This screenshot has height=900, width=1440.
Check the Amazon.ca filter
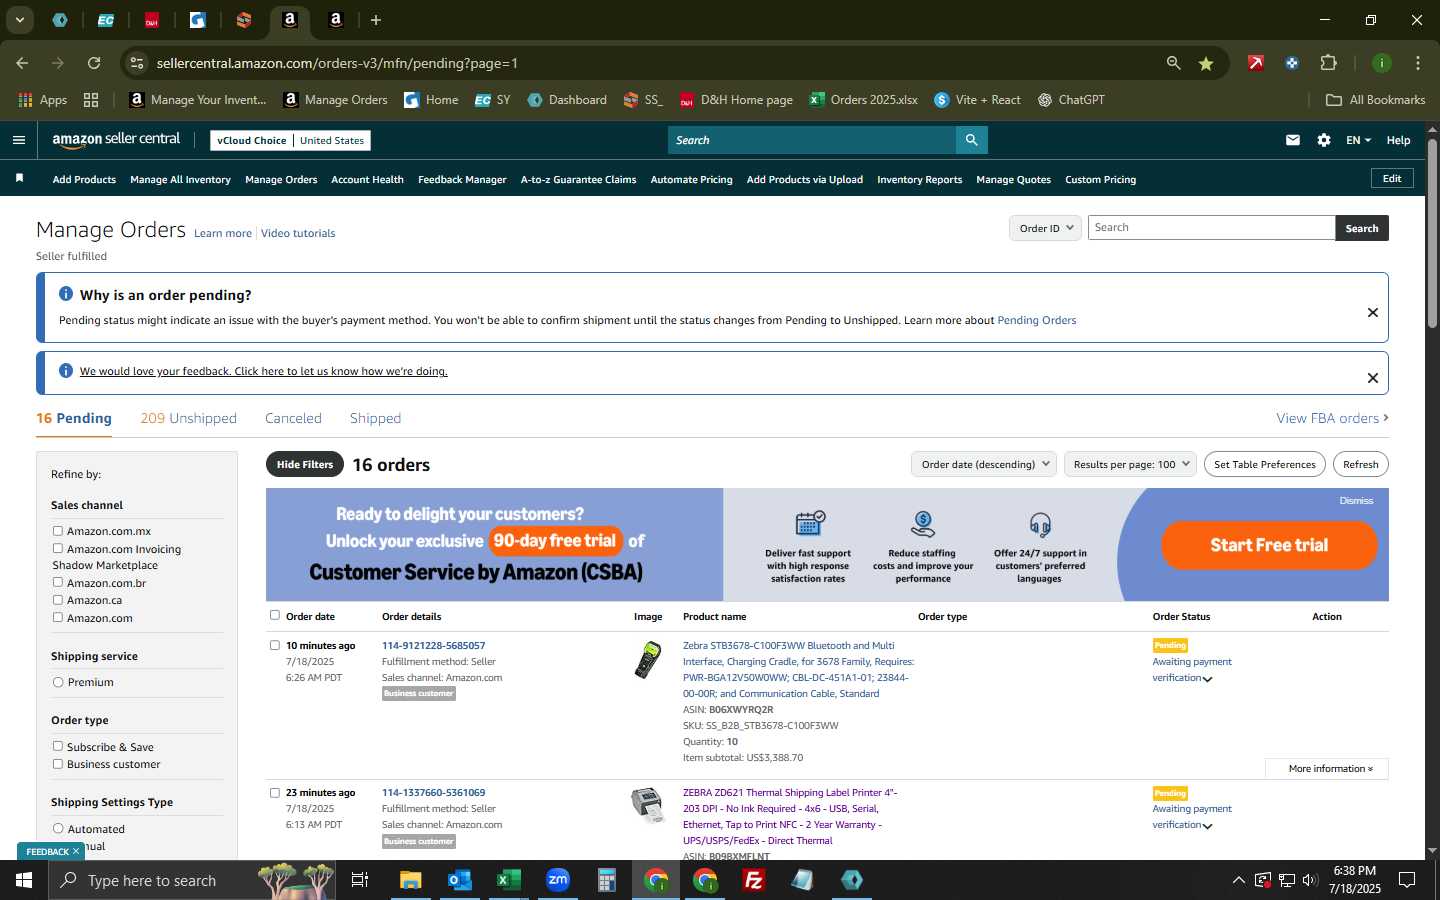tap(58, 600)
